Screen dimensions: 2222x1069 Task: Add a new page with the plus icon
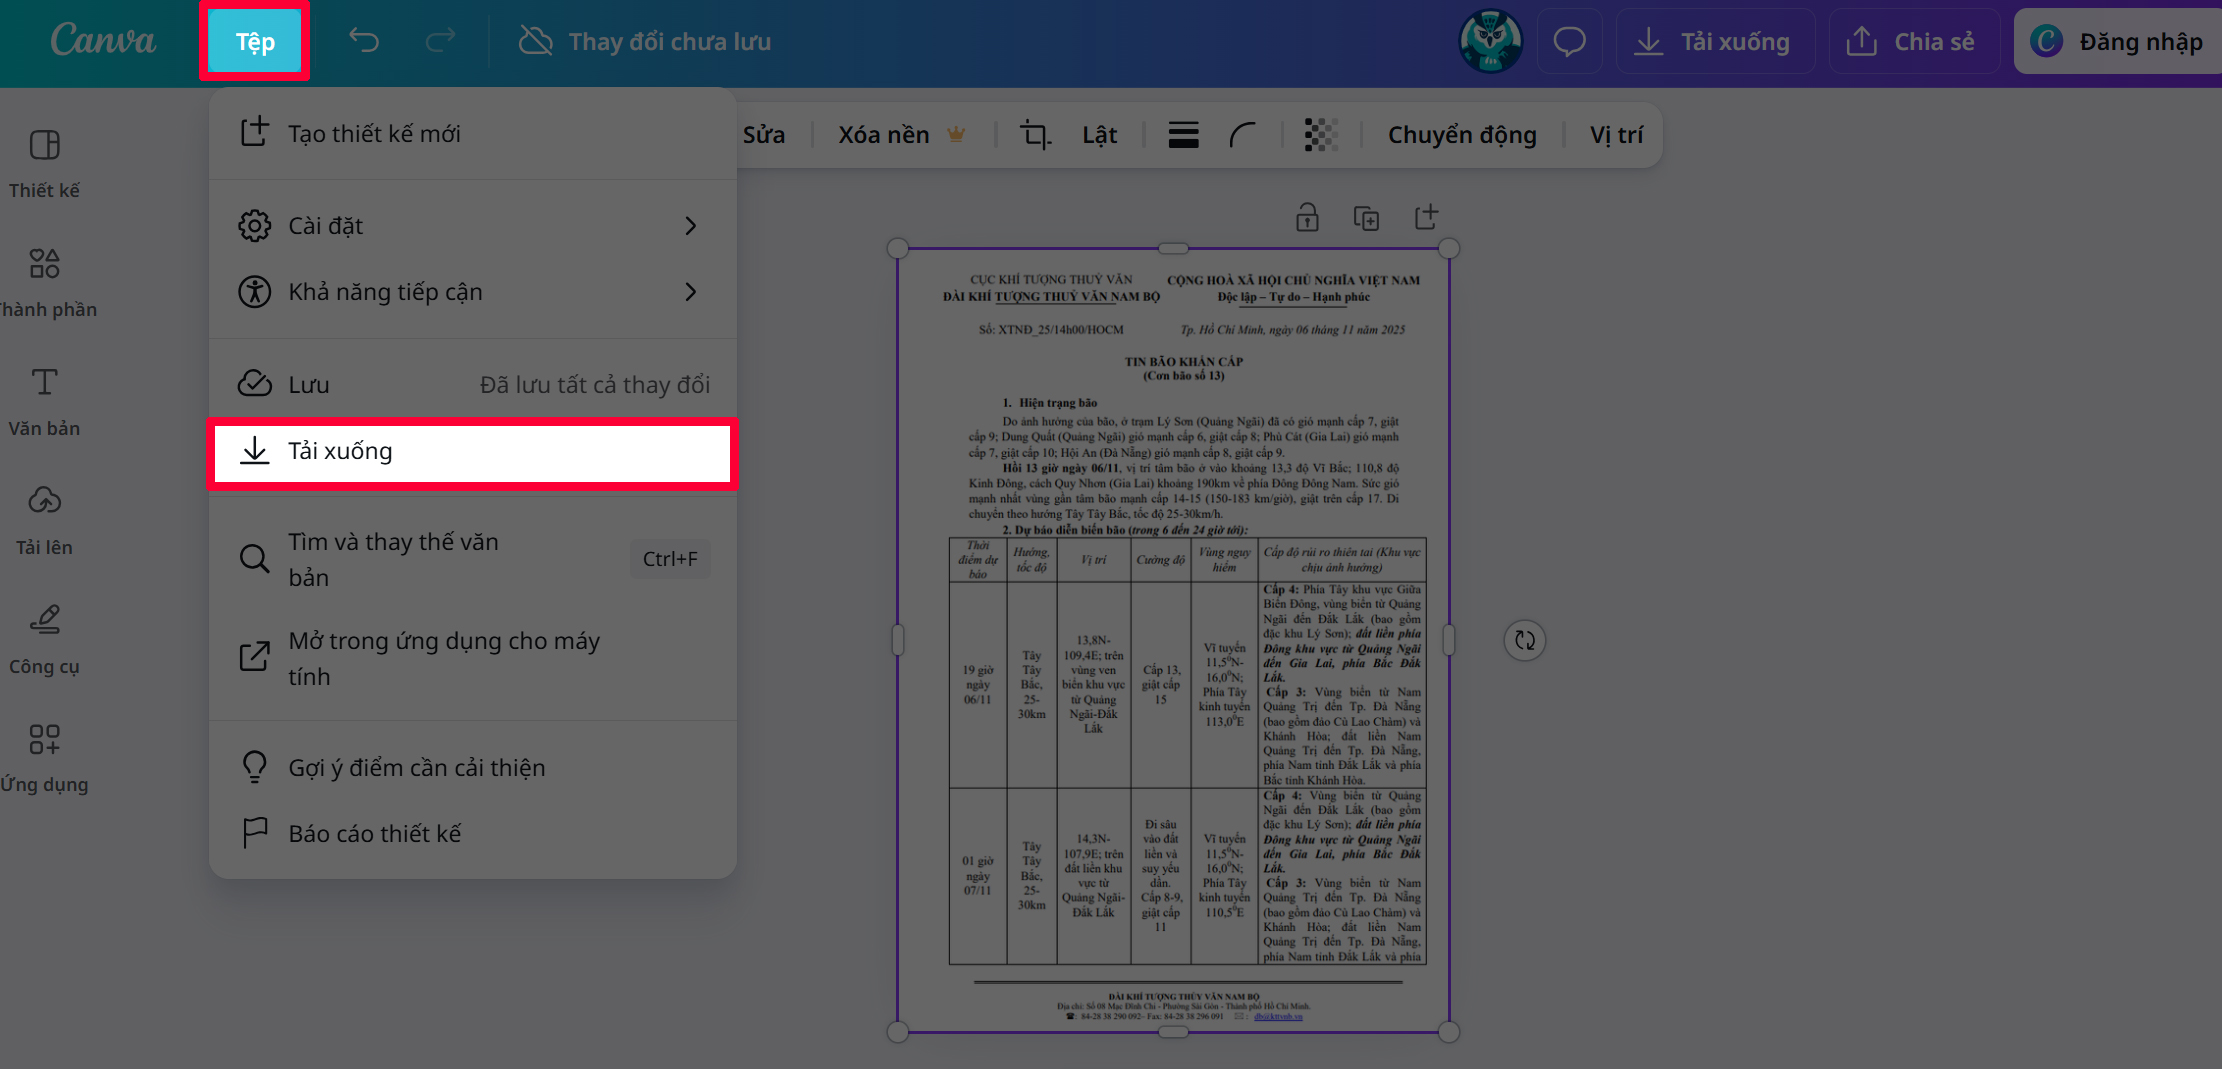coord(1427,217)
